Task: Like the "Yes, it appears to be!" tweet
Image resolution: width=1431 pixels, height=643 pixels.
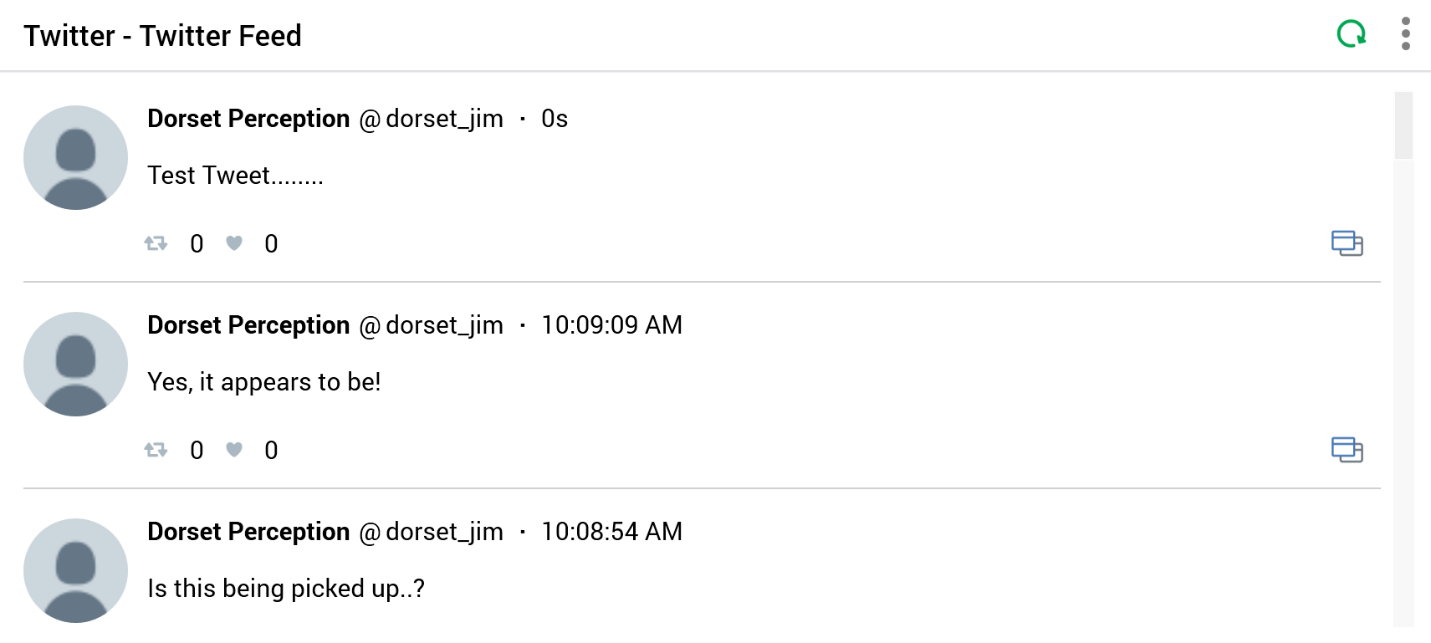Action: click(234, 450)
